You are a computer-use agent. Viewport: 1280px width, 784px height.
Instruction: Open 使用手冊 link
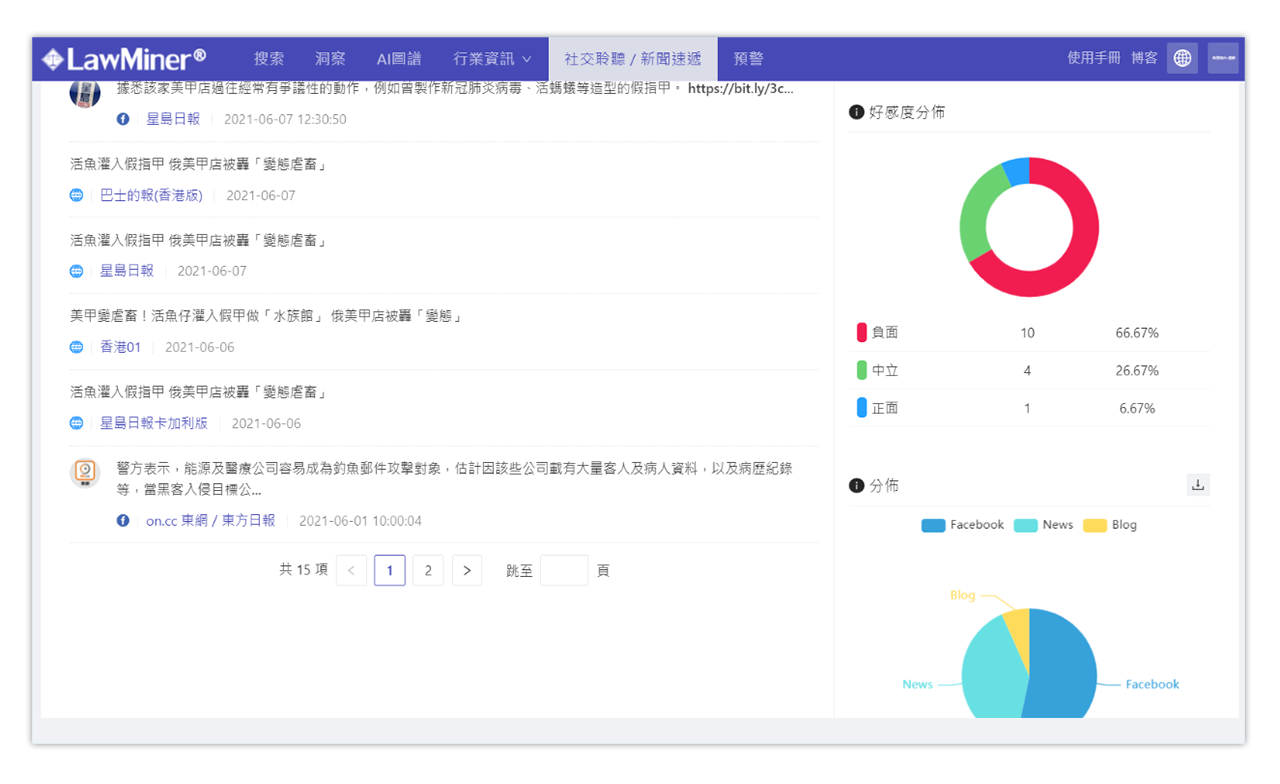tap(1094, 58)
